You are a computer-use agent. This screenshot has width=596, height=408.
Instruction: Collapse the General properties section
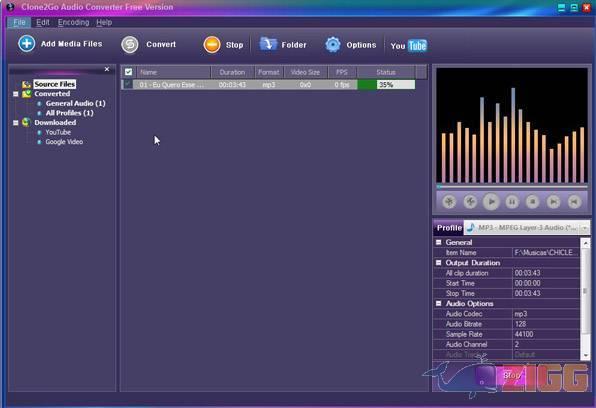tap(438, 242)
